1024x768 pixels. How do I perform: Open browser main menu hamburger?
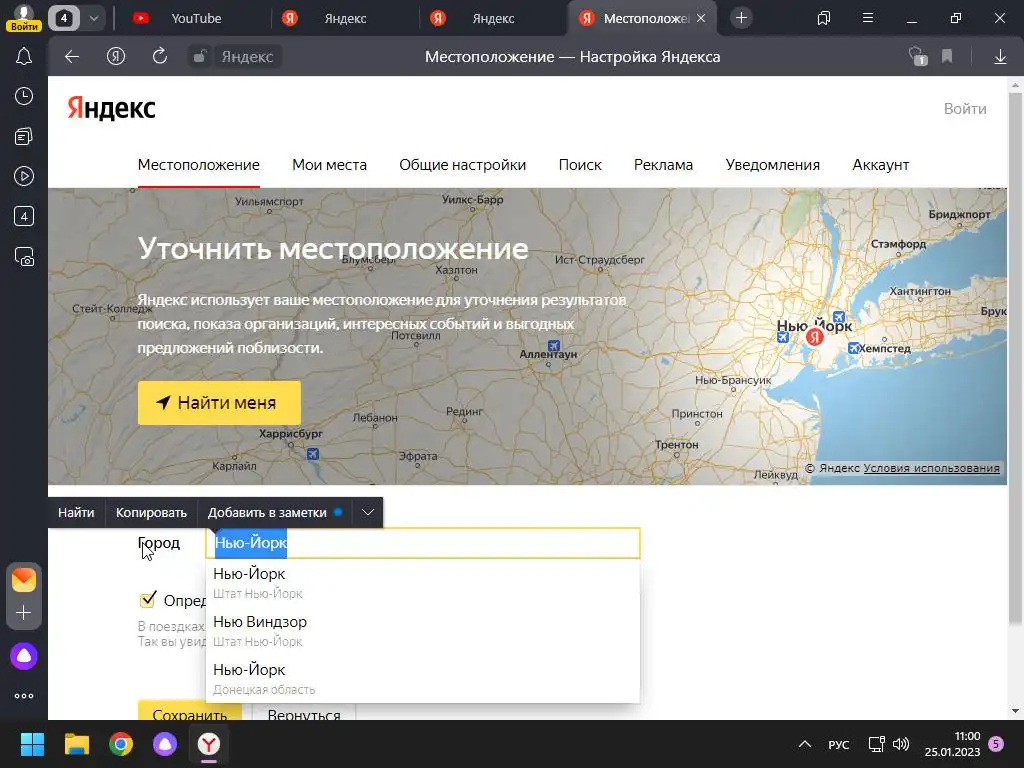pyautogui.click(x=868, y=18)
